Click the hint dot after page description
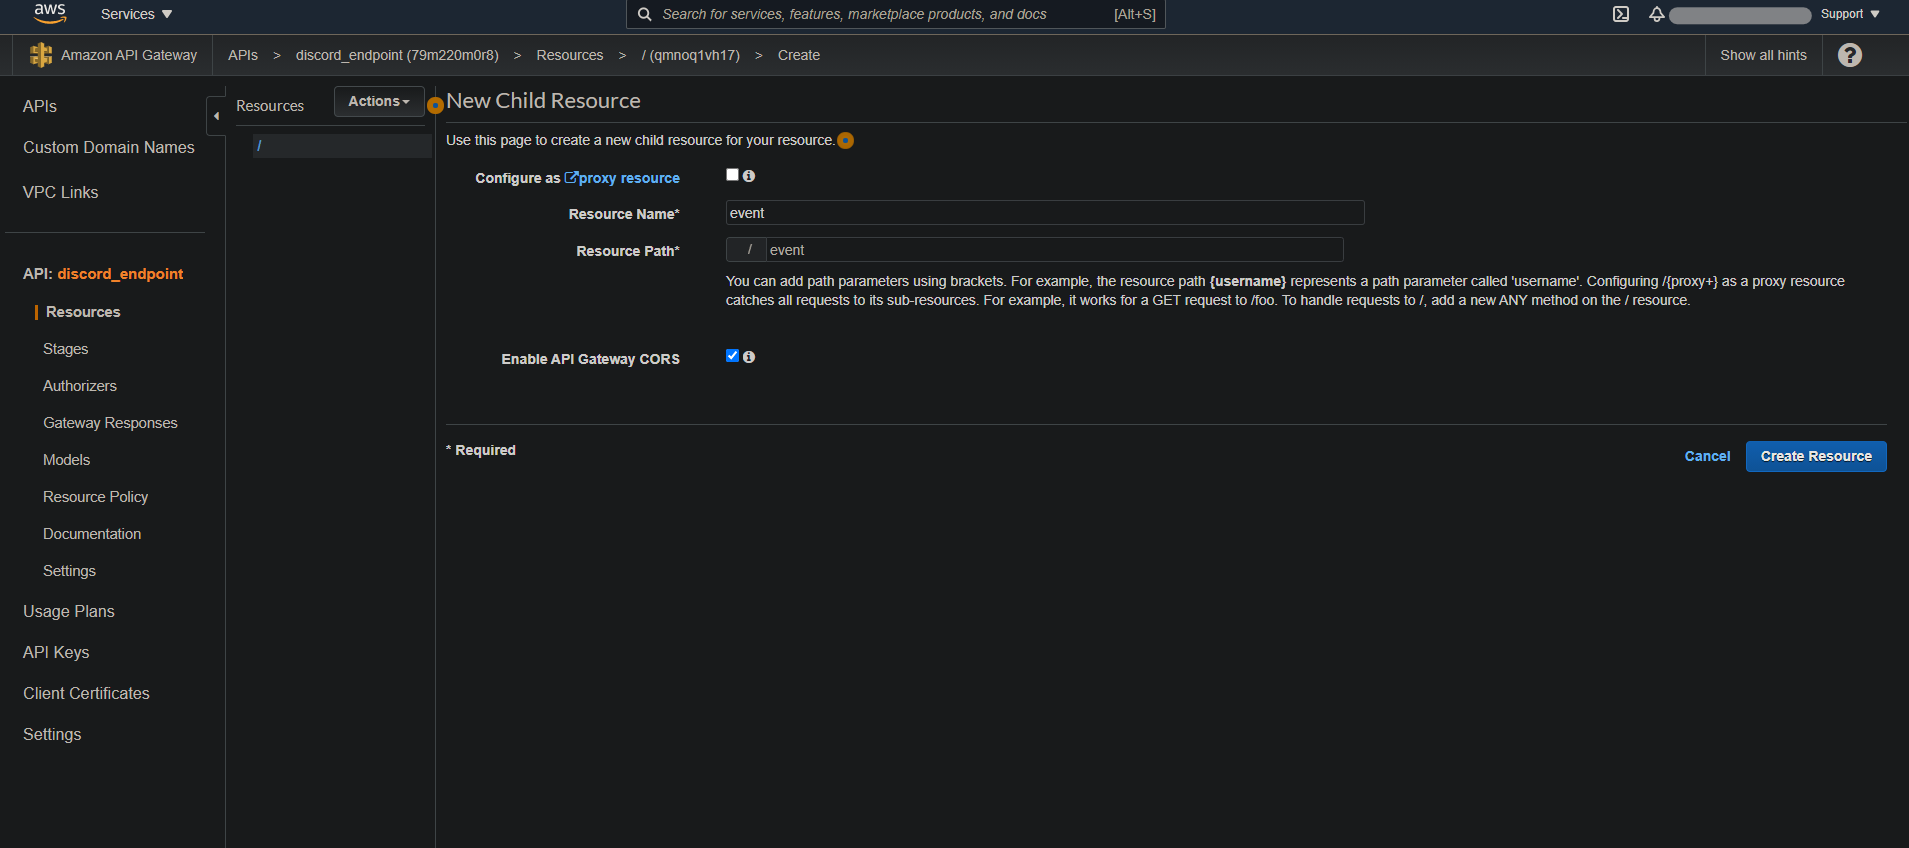Image resolution: width=1909 pixels, height=848 pixels. click(x=845, y=141)
